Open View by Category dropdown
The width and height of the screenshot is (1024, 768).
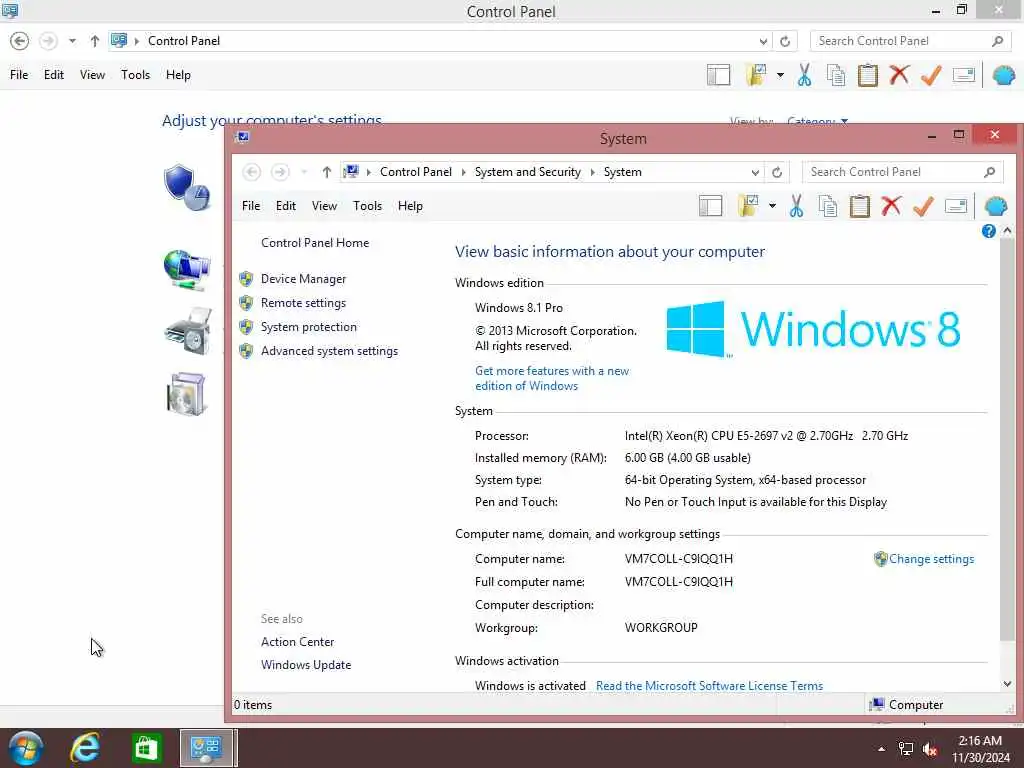(x=817, y=121)
